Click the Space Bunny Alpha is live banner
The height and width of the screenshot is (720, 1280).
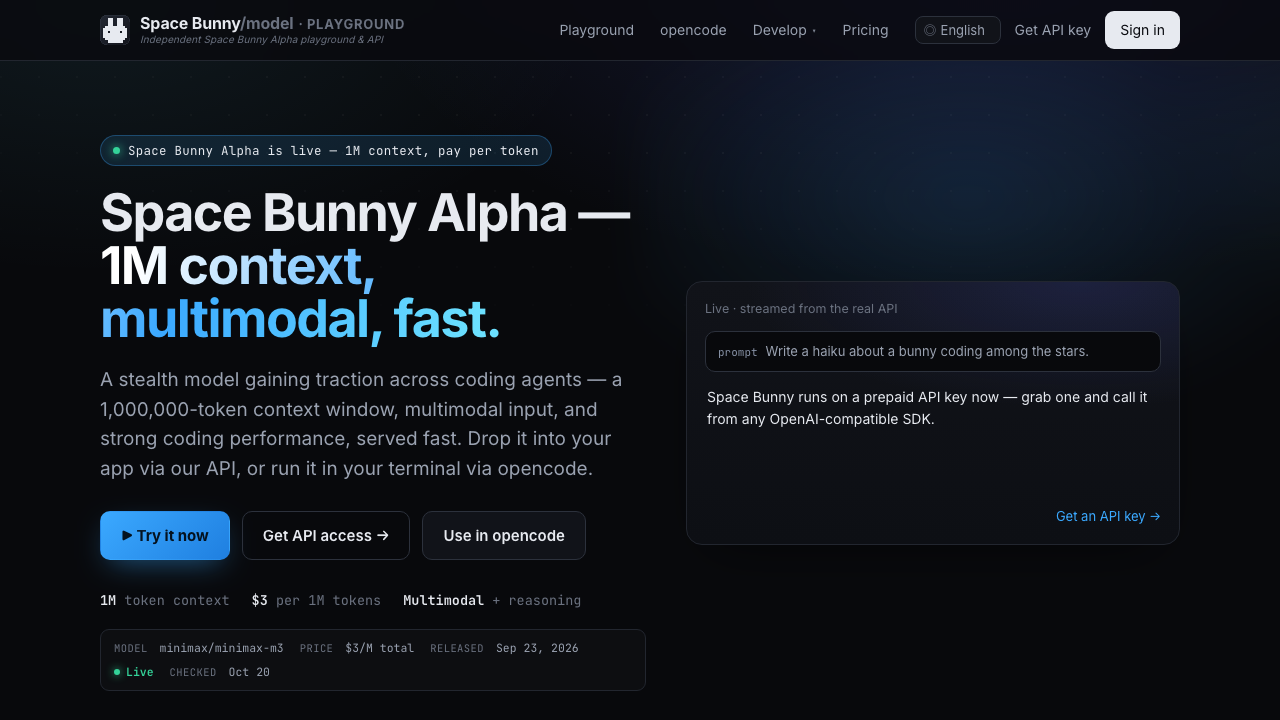point(326,151)
